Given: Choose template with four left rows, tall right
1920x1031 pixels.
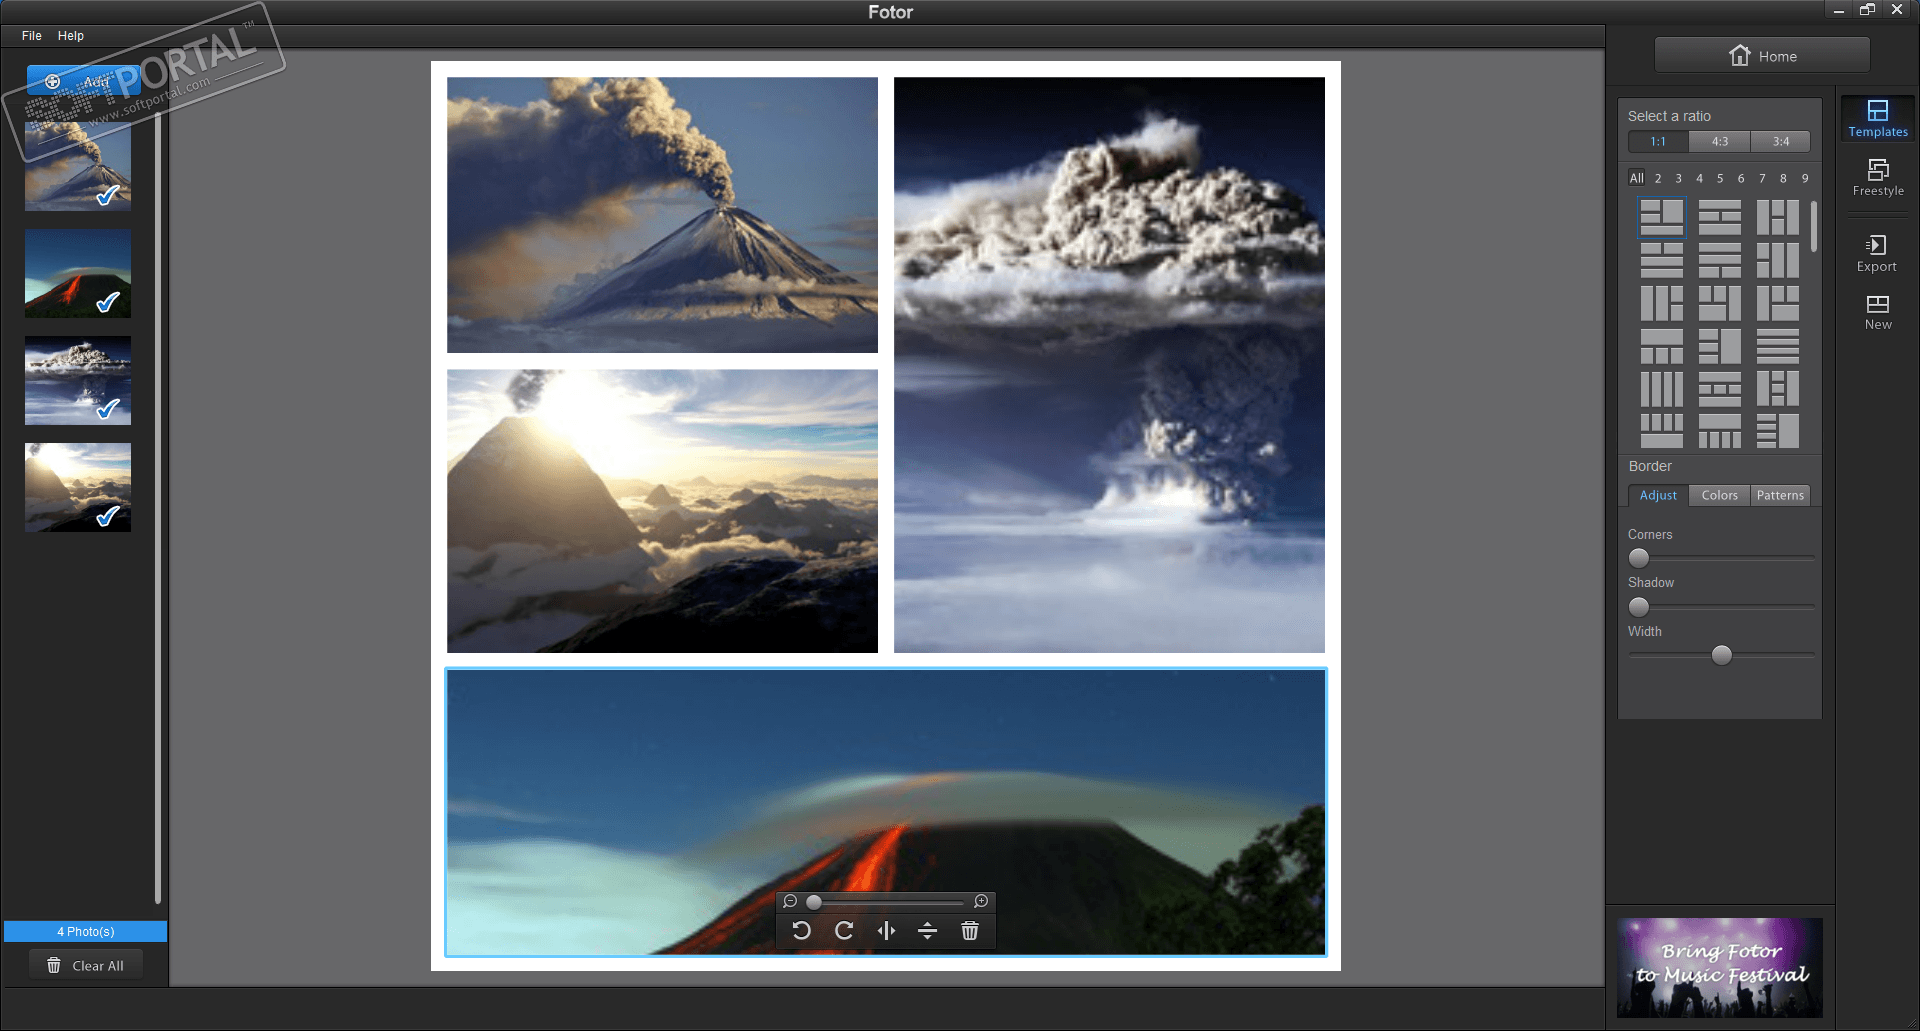Looking at the screenshot, I should pos(1778,431).
